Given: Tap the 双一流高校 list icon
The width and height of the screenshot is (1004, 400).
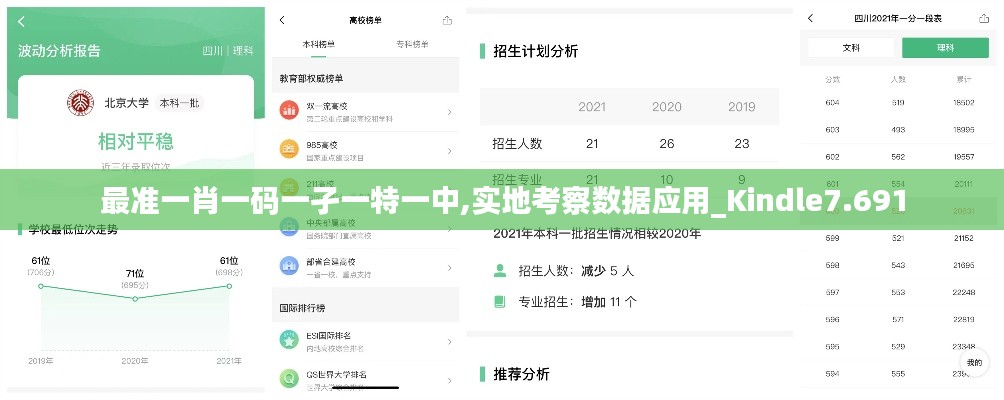Looking at the screenshot, I should [289, 111].
